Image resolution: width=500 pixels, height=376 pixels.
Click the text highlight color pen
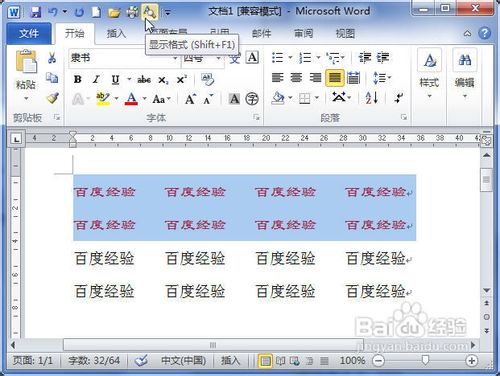click(103, 99)
